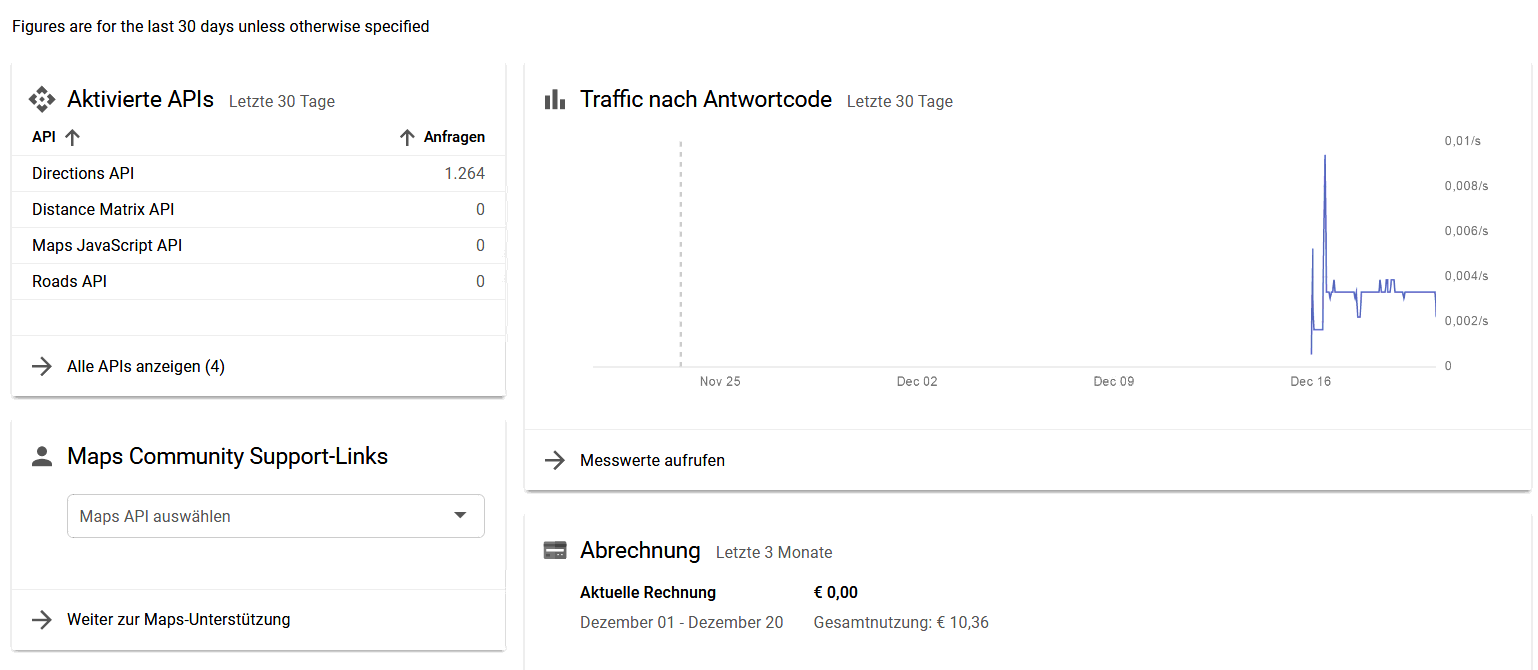
Task: Click the arrow icon before Messwerte aufrufen
Action: (x=554, y=460)
